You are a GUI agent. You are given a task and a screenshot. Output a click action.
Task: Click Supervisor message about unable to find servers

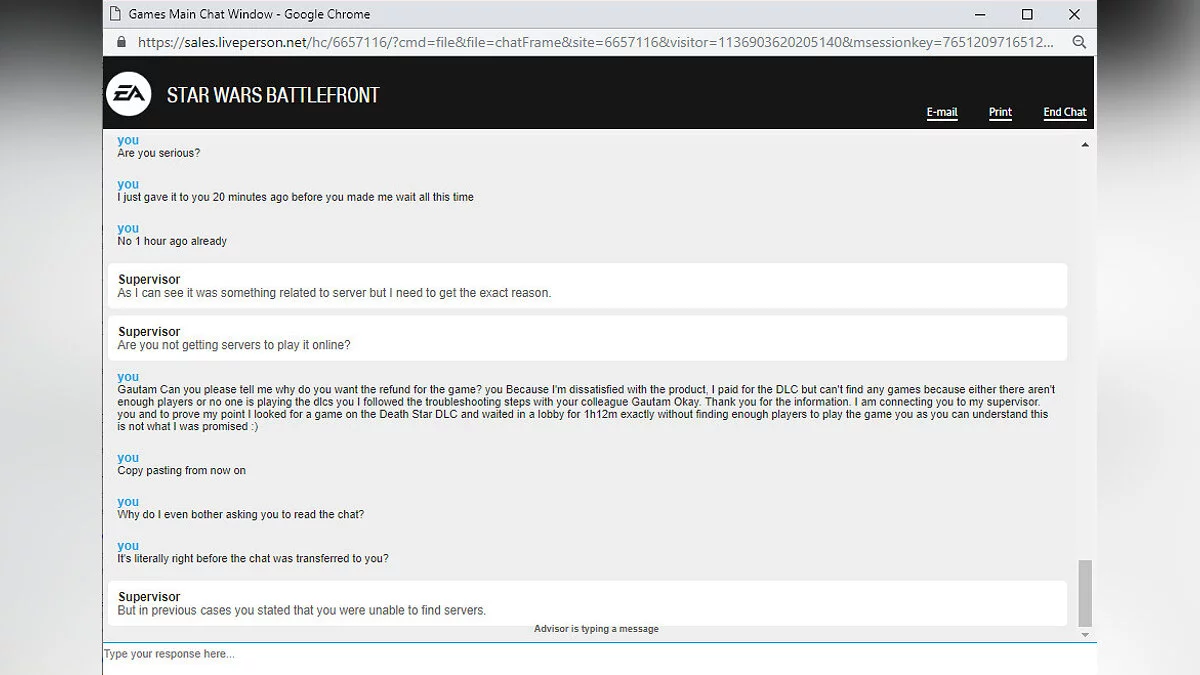pyautogui.click(x=302, y=610)
